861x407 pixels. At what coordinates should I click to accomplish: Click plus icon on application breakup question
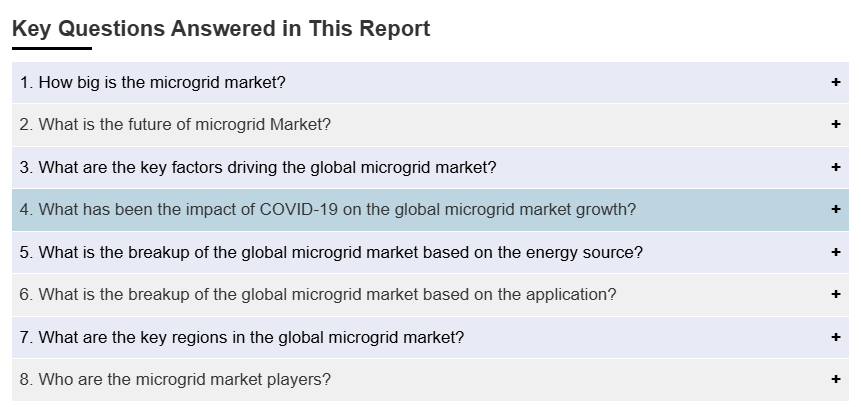click(835, 295)
